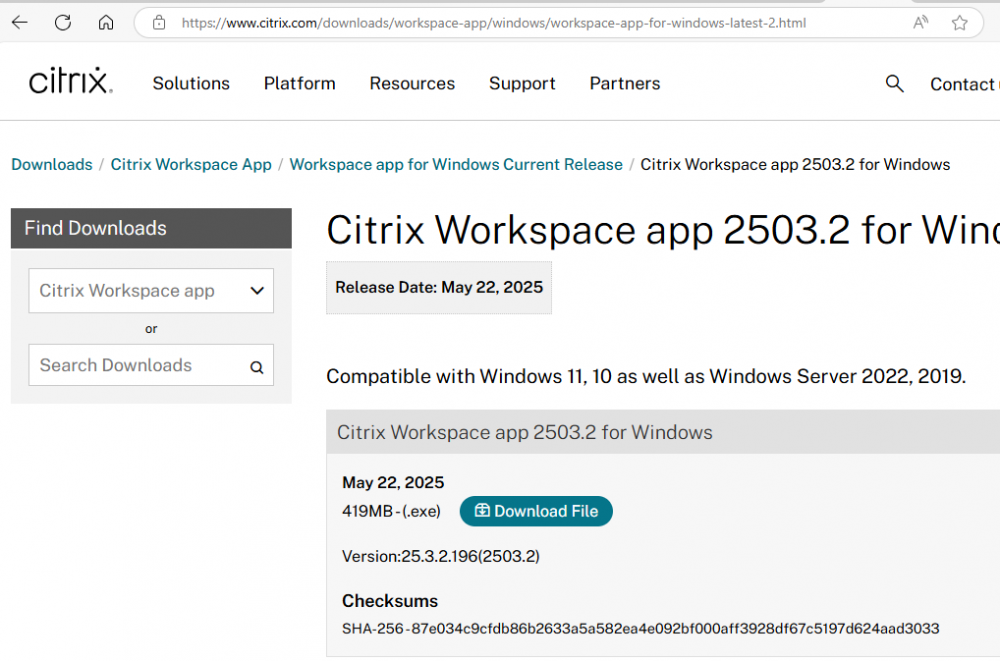This screenshot has width=1000, height=661.
Task: View site info via the lock icon
Action: (159, 23)
